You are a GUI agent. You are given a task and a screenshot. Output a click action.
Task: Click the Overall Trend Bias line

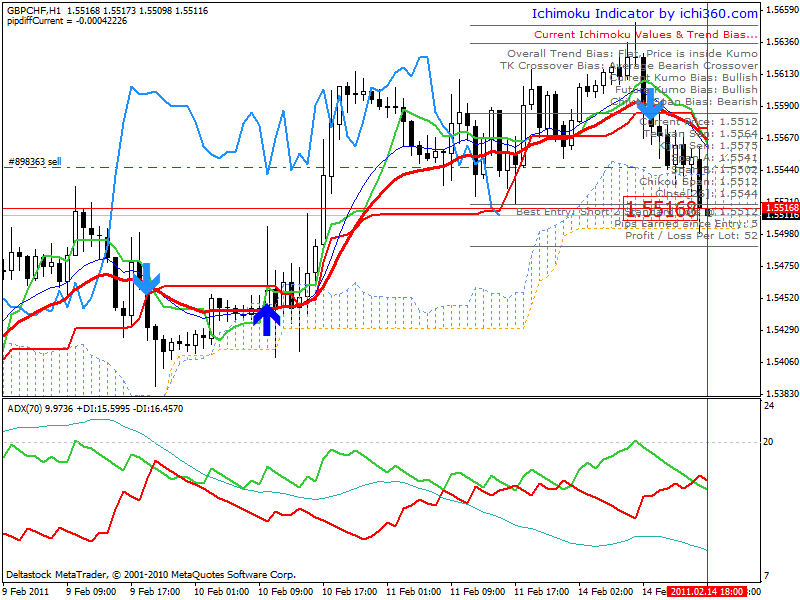point(632,54)
